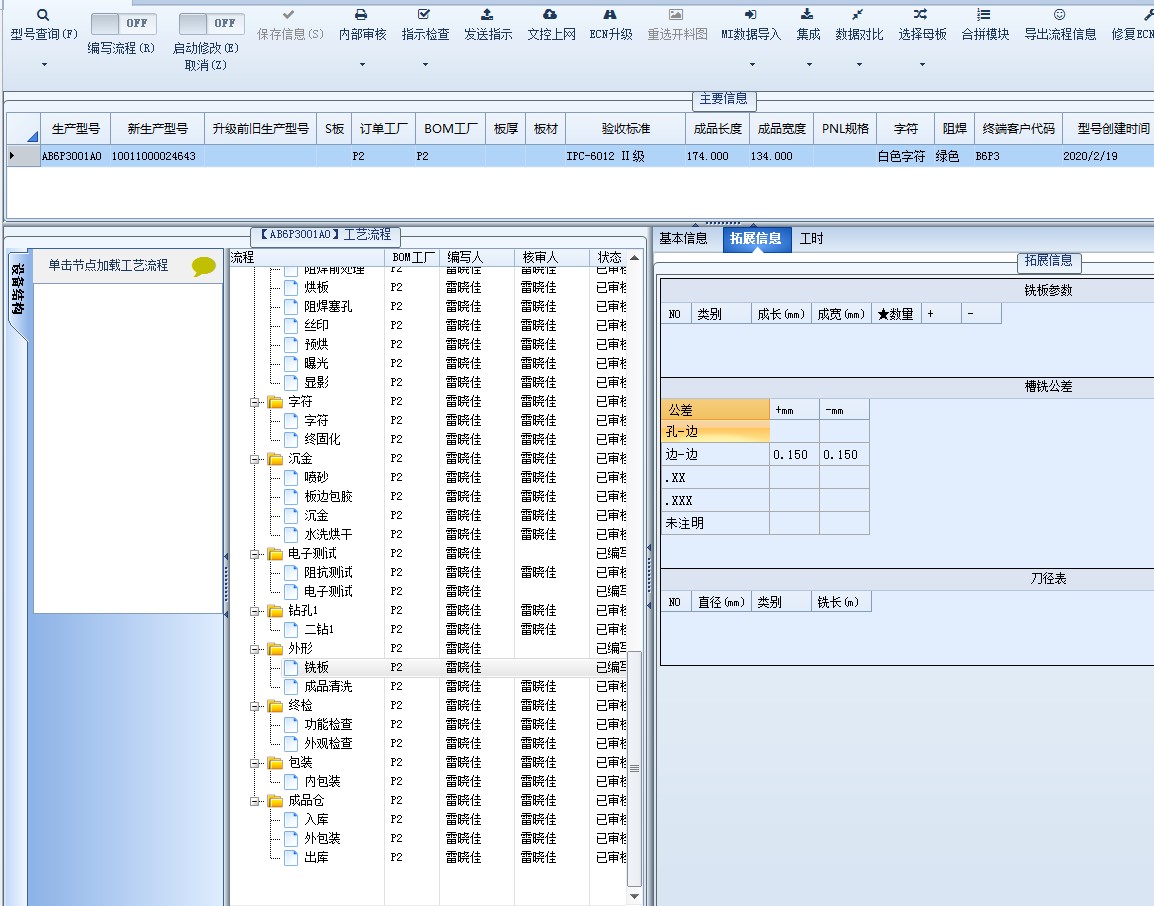Viewport: 1154px width, 906px height.
Task: Sort by 验收标准 column header
Action: [626, 129]
